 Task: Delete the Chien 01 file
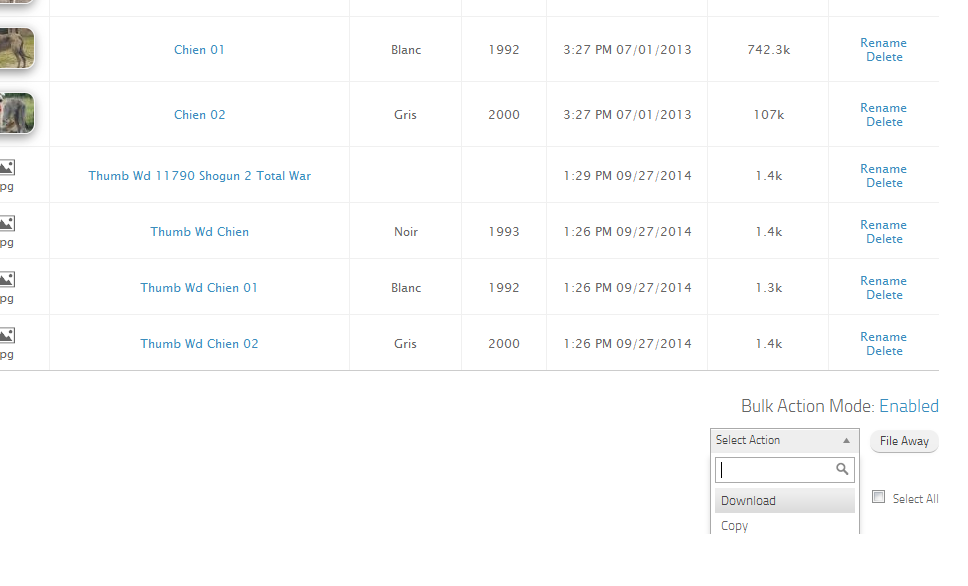point(884,57)
